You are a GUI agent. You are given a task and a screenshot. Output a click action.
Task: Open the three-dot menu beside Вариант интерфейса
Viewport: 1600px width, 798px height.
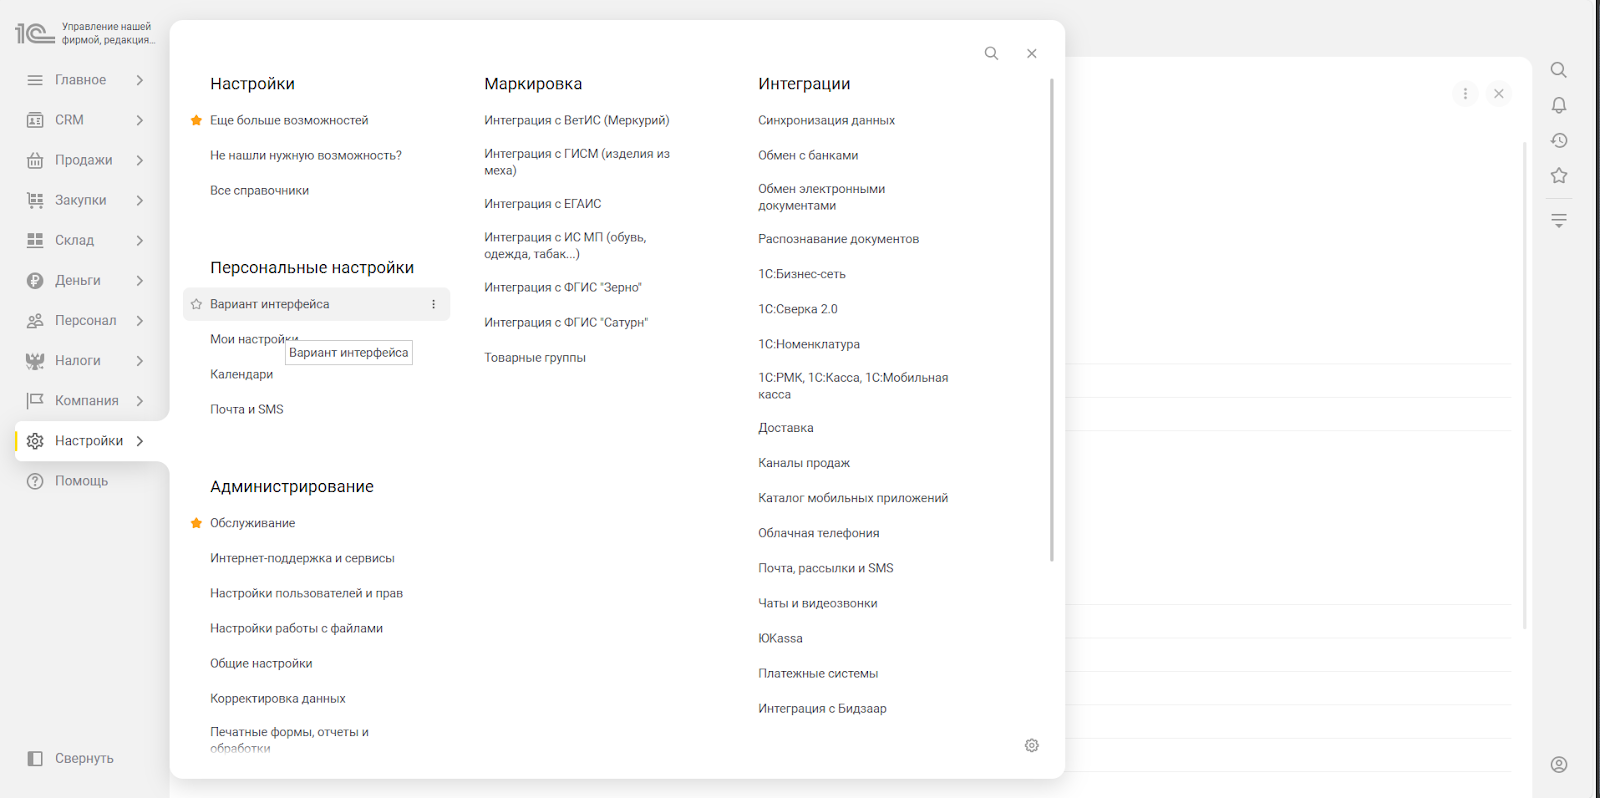pyautogui.click(x=433, y=305)
